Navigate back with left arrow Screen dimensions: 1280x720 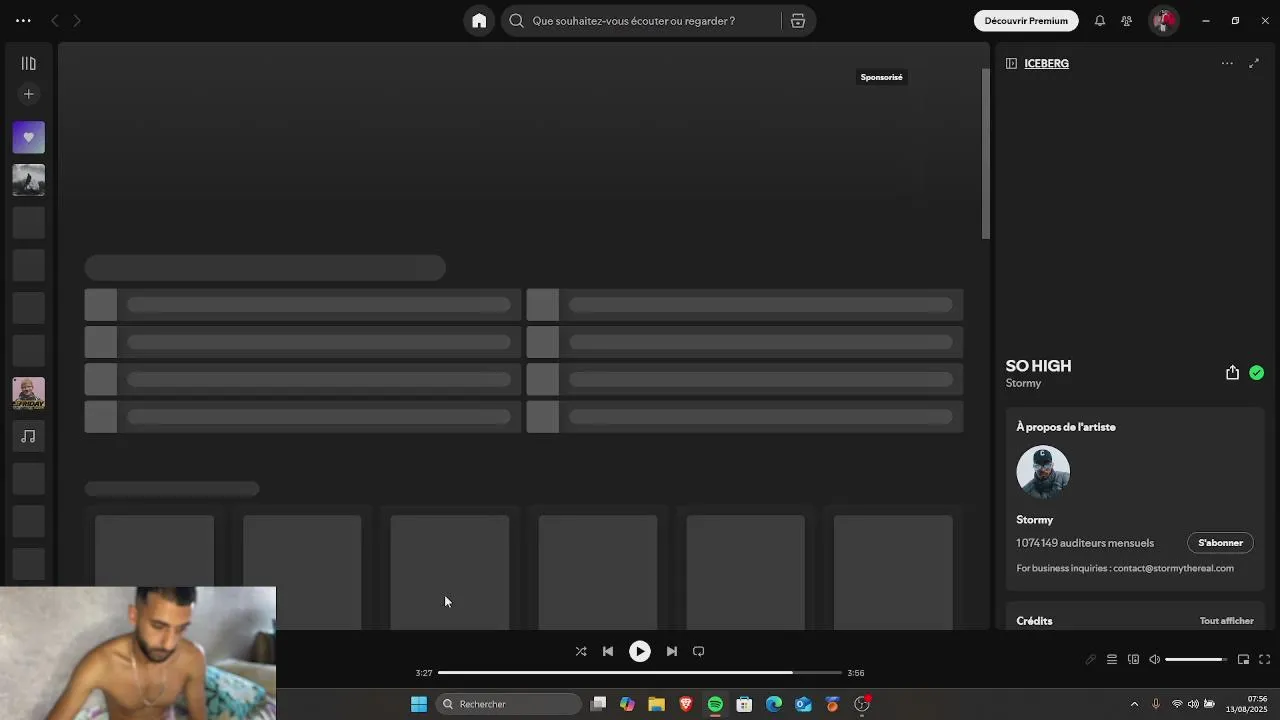click(55, 21)
